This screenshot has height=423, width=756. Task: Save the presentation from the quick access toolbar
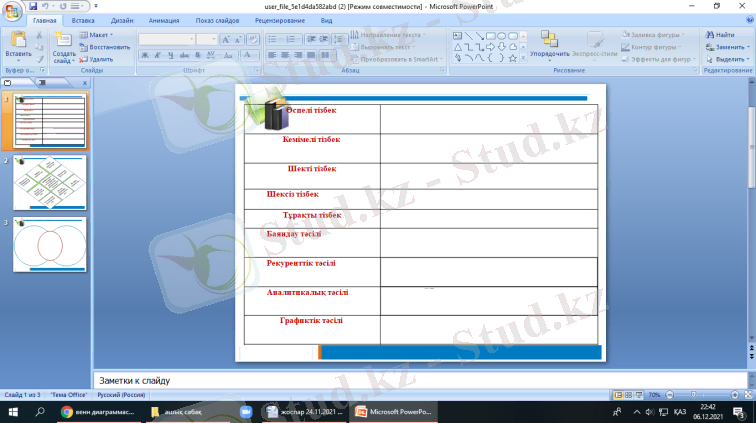pos(33,6)
